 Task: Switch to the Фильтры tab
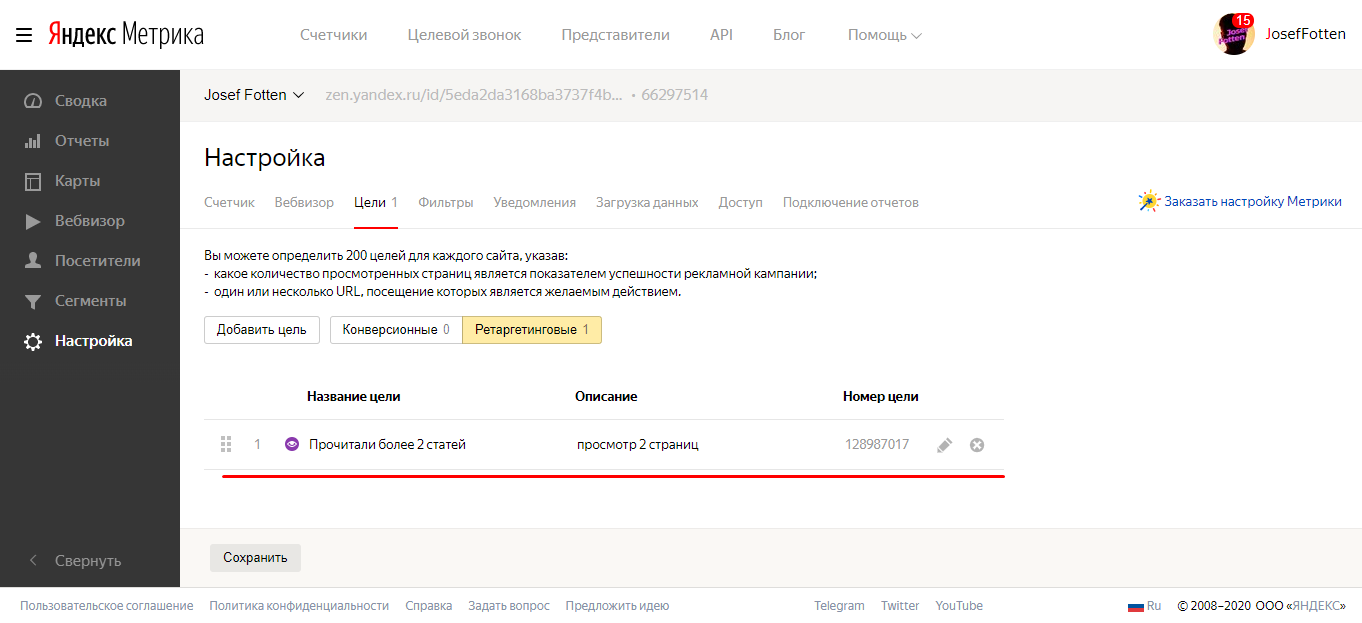pos(445,202)
